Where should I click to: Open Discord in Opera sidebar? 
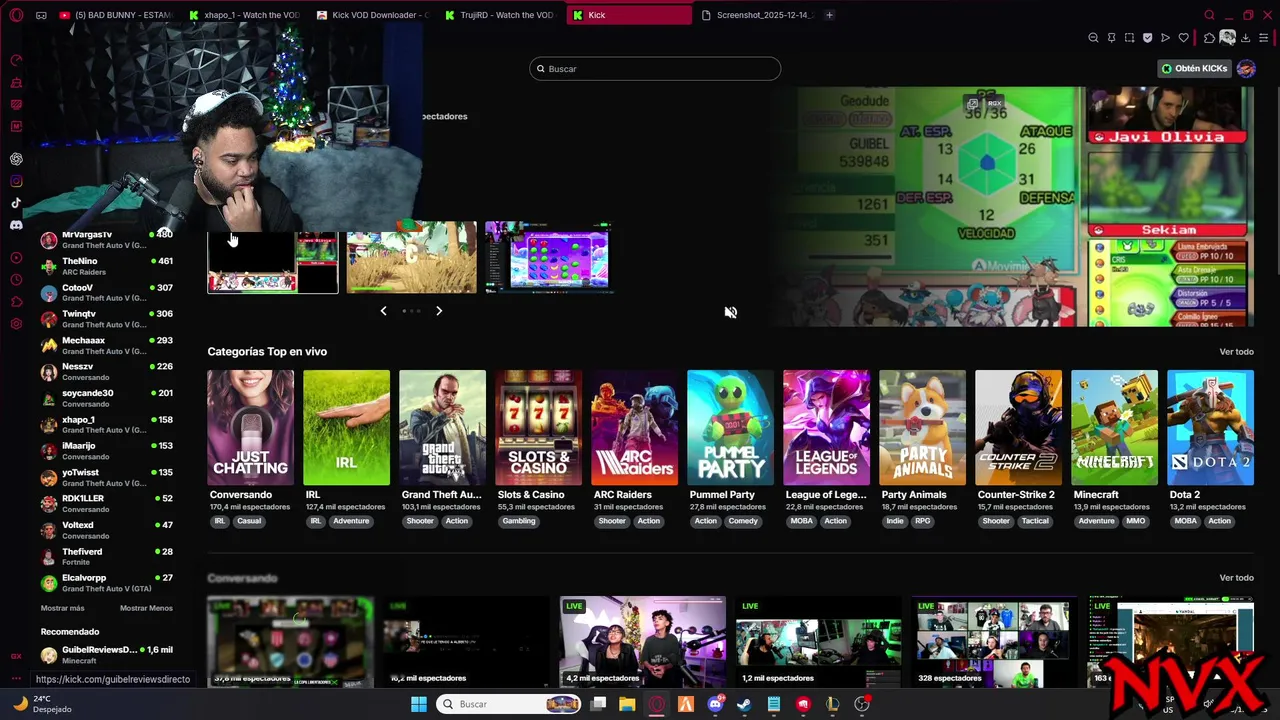(16, 225)
